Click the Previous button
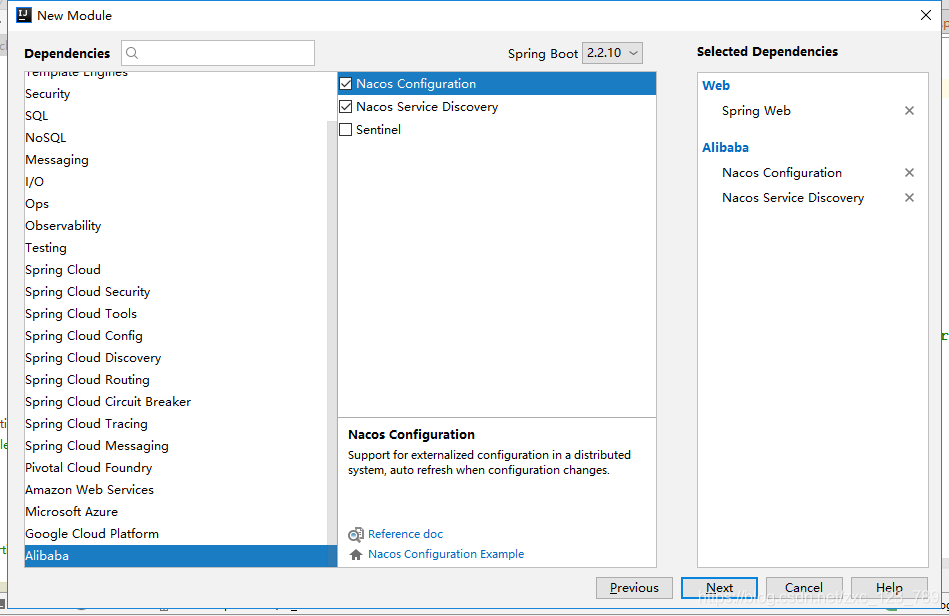Screen dimensions: 949x616 pos(634,588)
